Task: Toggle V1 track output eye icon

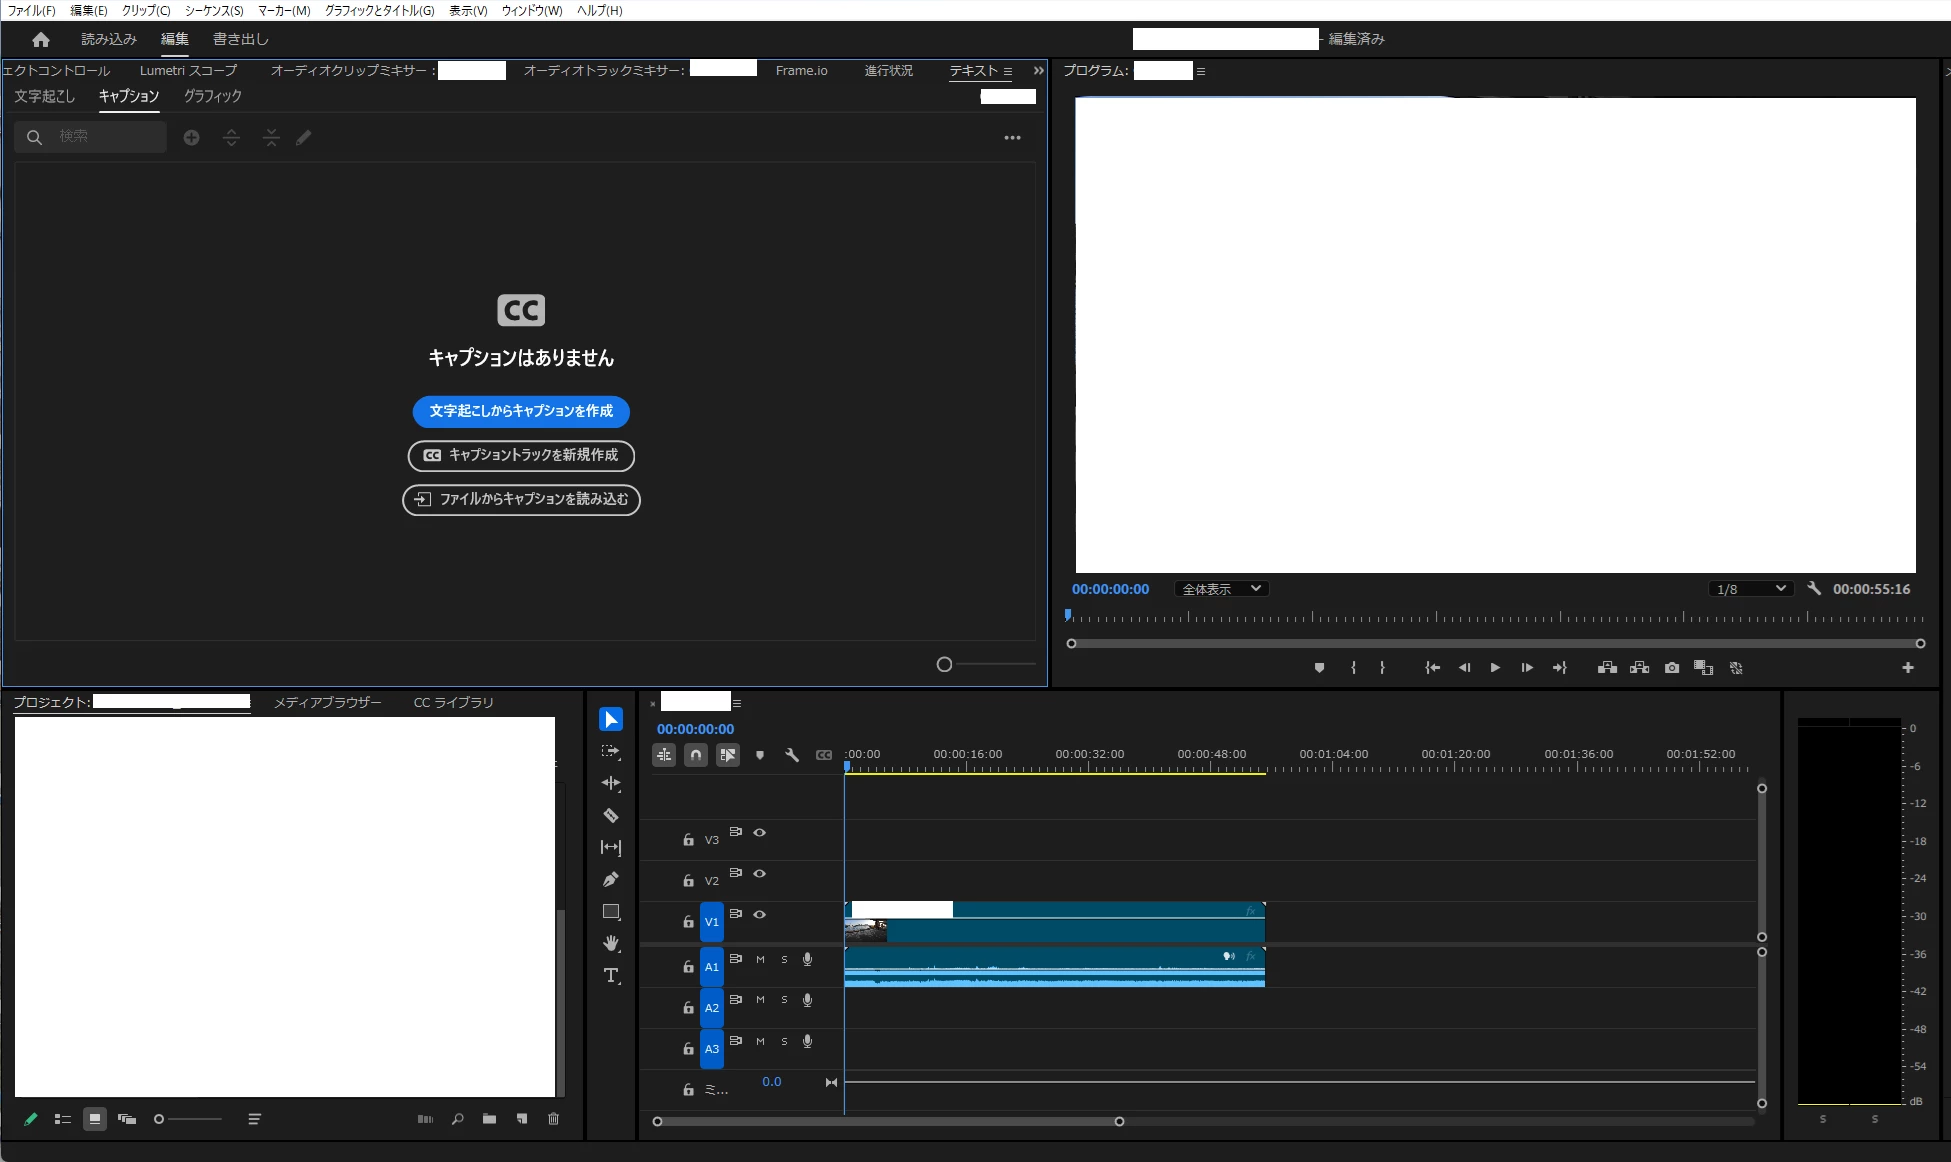Action: [x=760, y=914]
